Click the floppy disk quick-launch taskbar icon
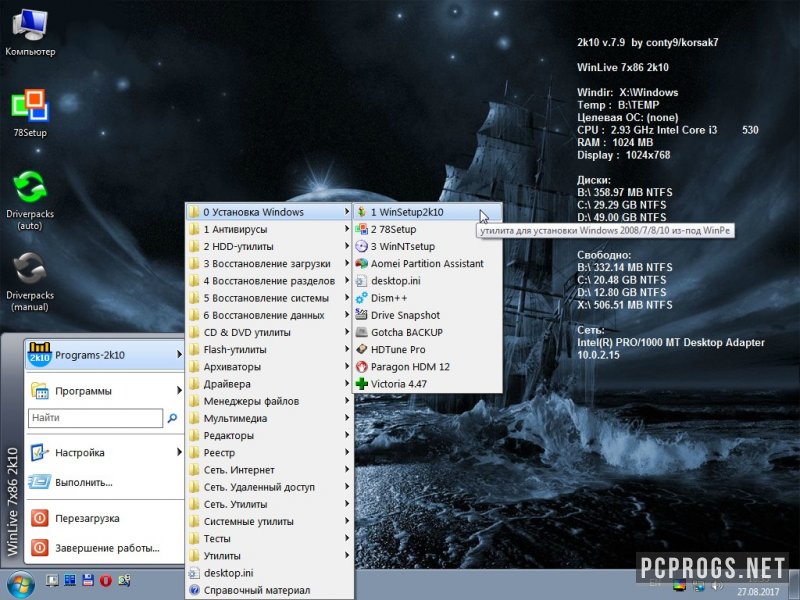800x600 pixels. [88, 580]
